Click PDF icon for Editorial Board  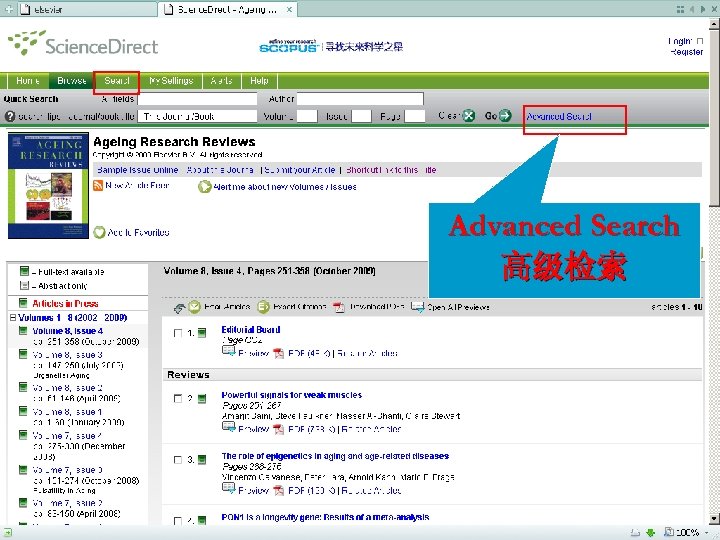(278, 353)
